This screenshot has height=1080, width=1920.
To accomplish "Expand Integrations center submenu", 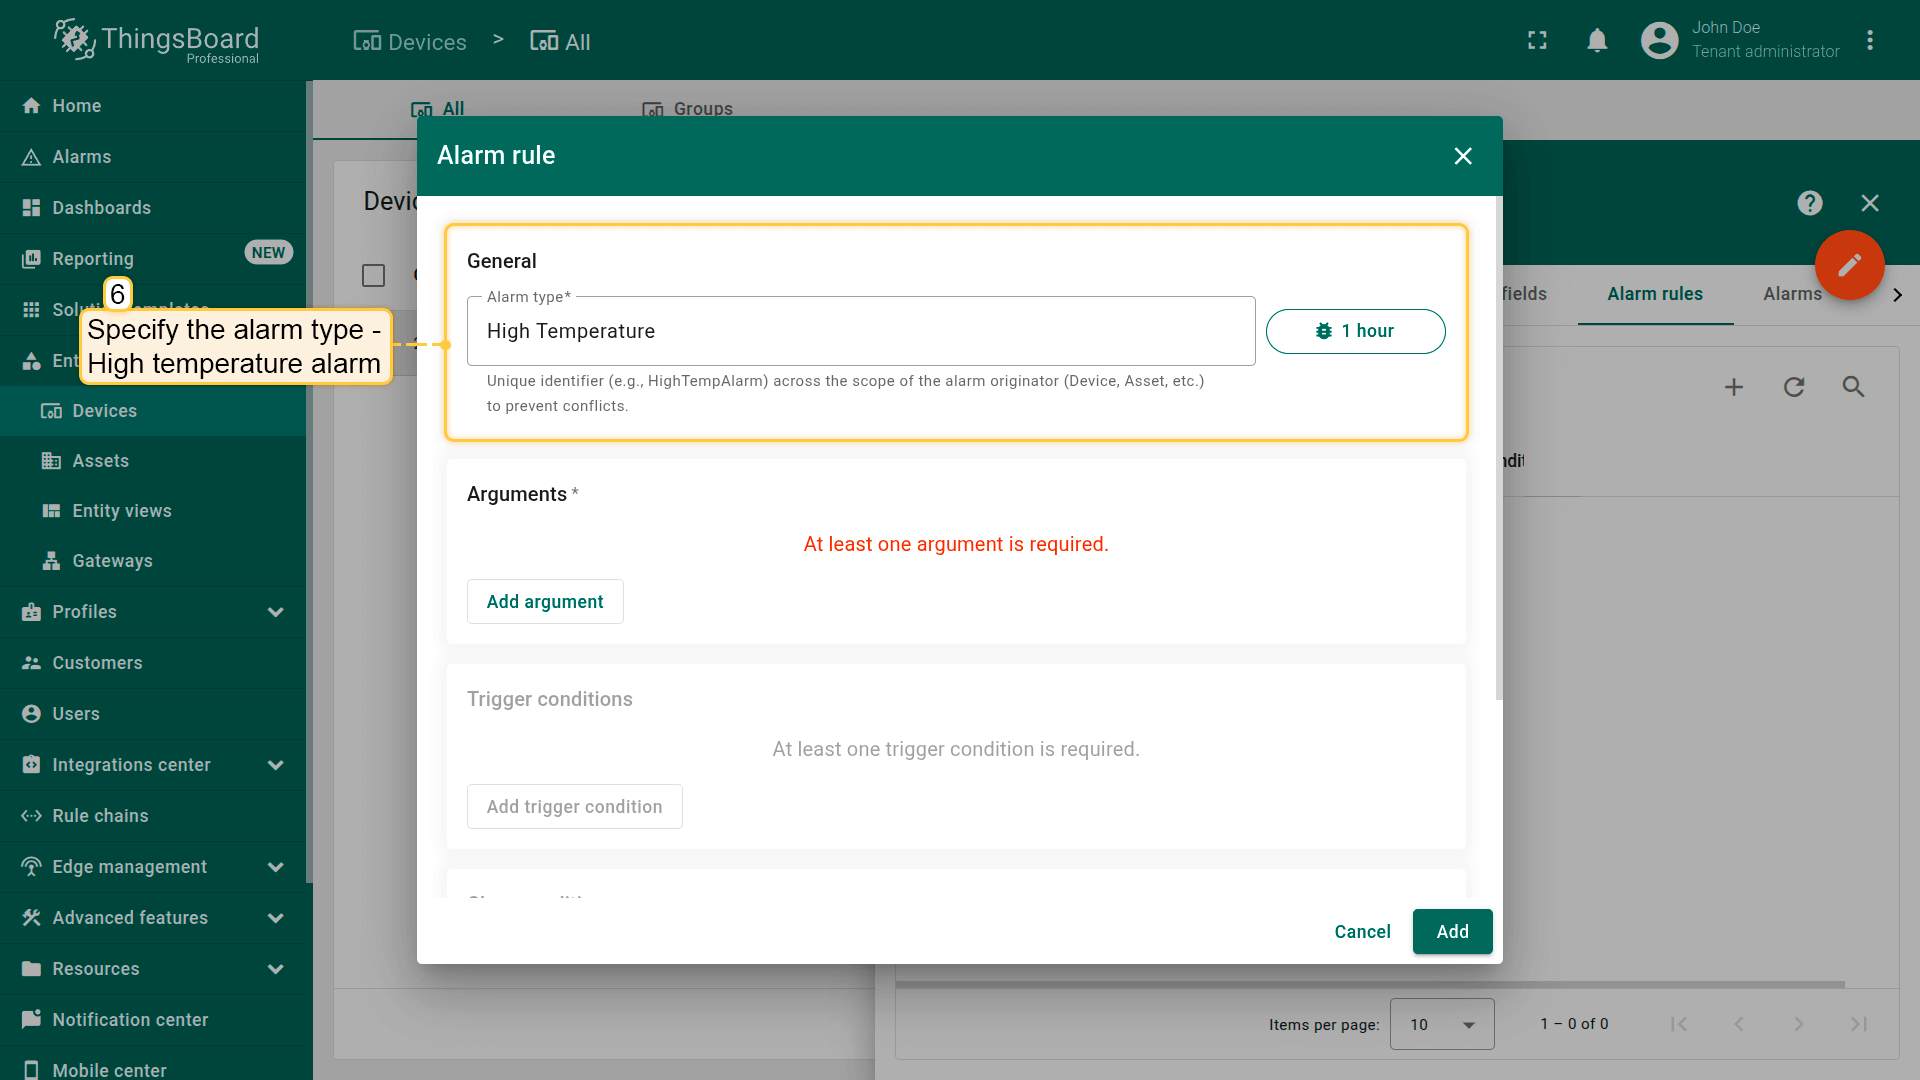I will (x=275, y=765).
